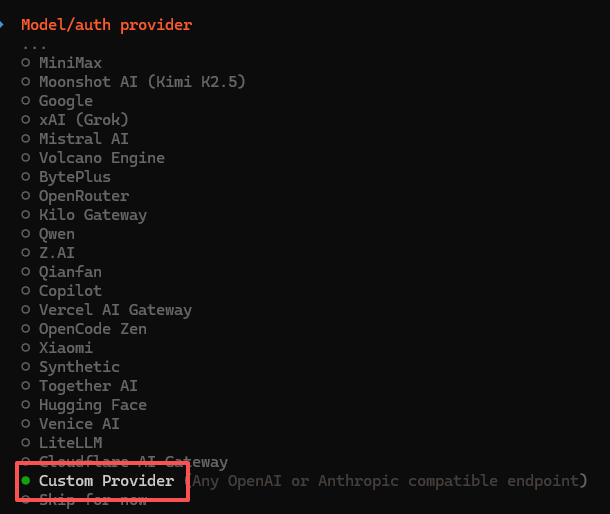This screenshot has width=610, height=514.
Task: Select OpenCode Zen option
Action: point(92,329)
